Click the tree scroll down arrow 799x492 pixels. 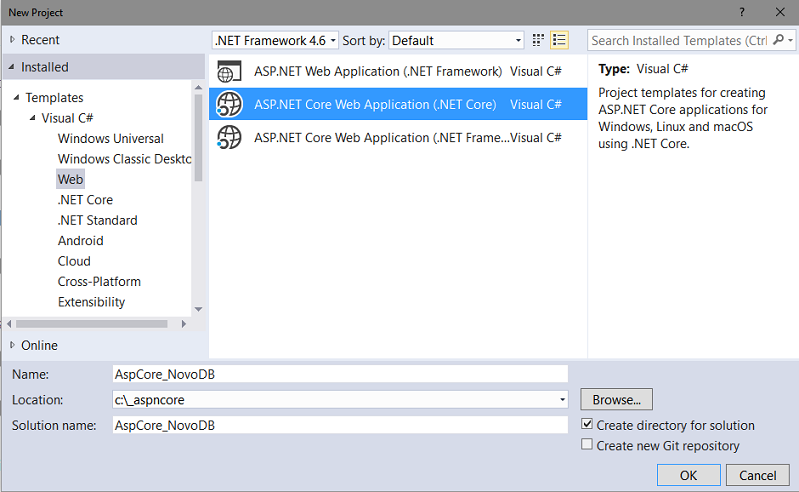point(198,309)
